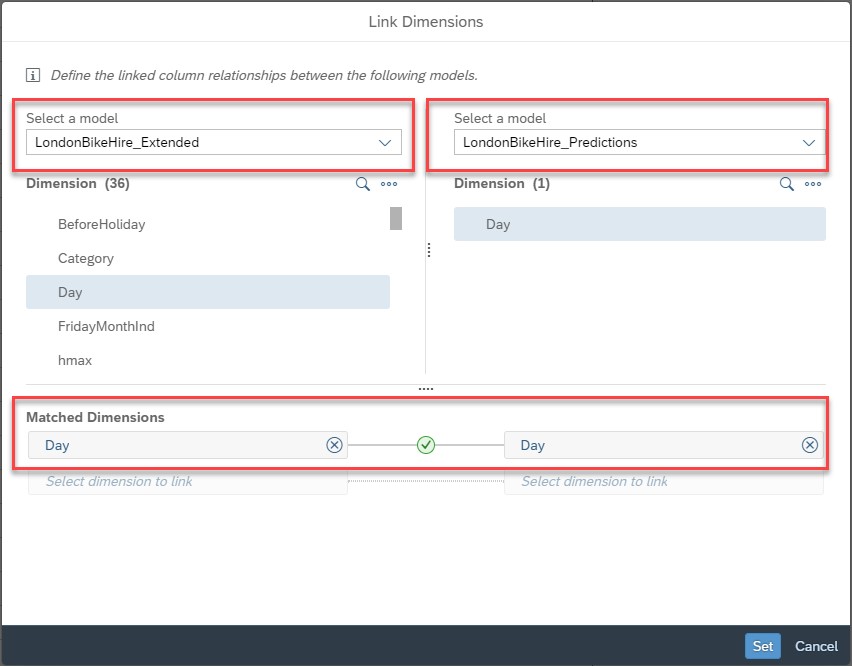The width and height of the screenshot is (852, 666).
Task: Select BeforeHoliday dimension in left list
Action: [x=208, y=224]
